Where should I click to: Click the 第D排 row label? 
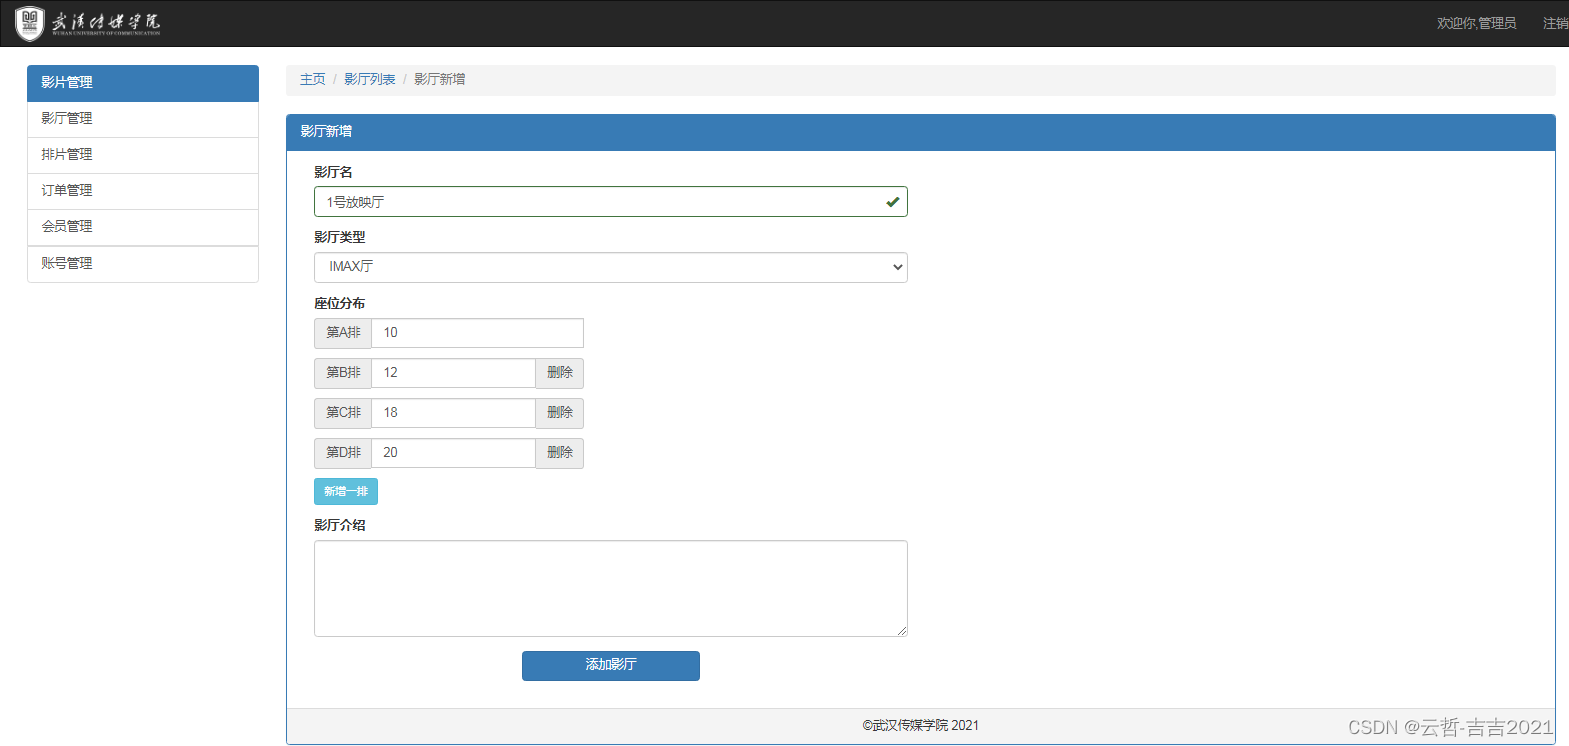[x=343, y=453]
